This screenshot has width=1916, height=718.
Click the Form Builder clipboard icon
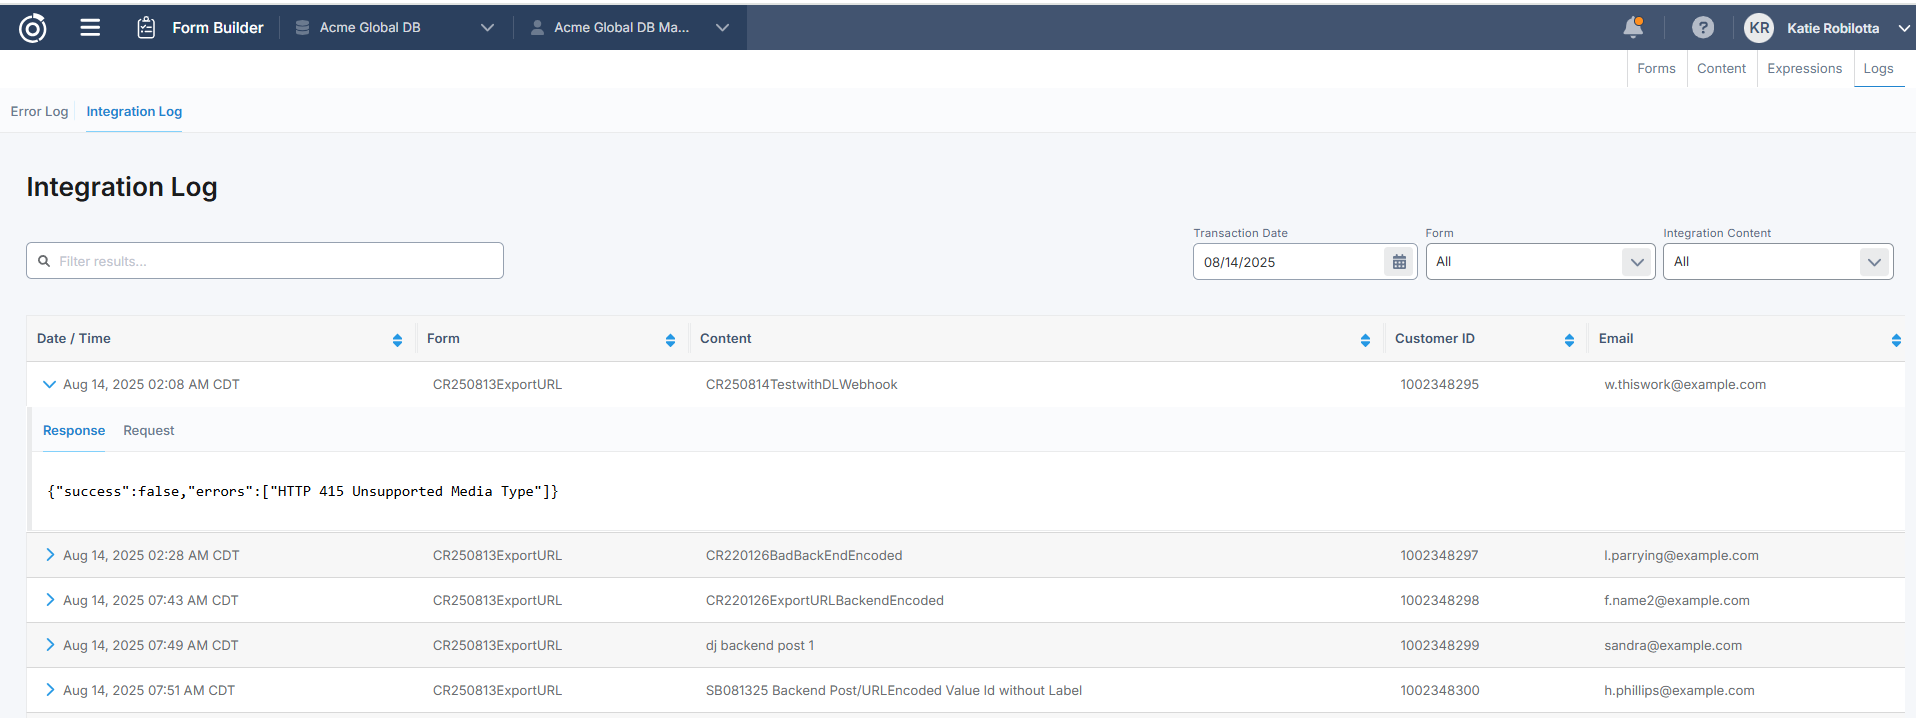pyautogui.click(x=146, y=28)
